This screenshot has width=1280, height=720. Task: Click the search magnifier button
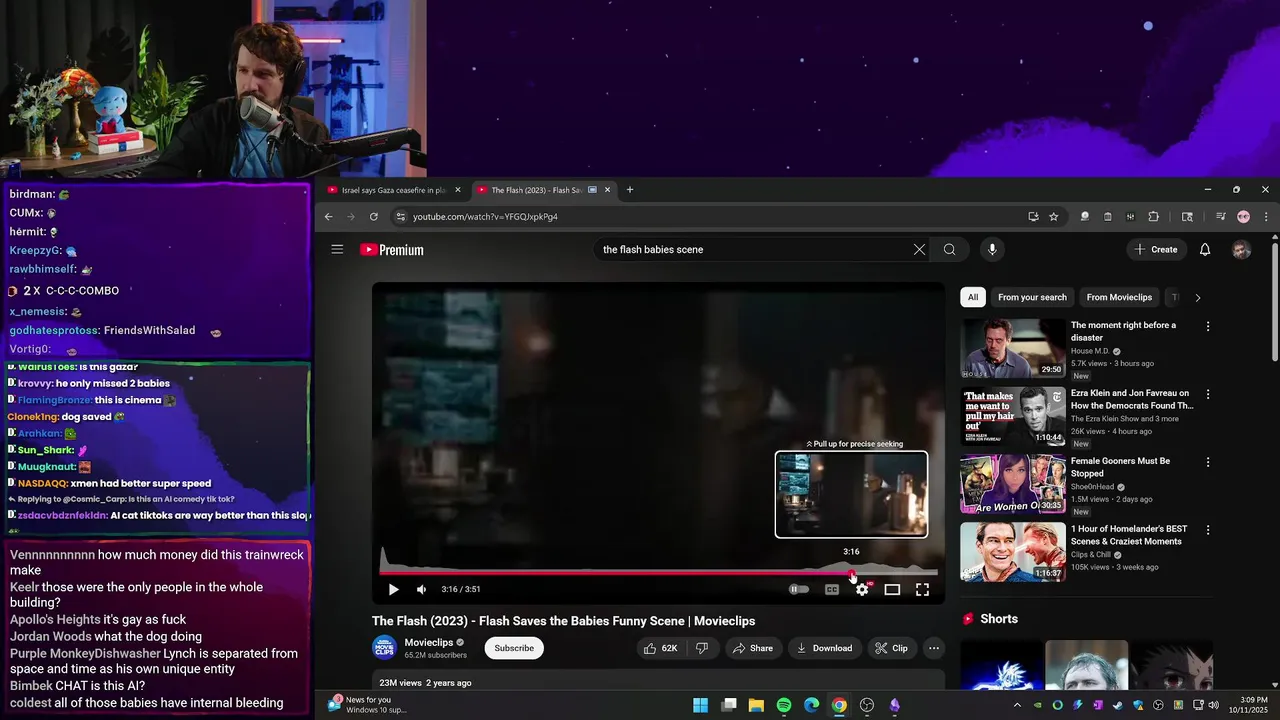click(x=950, y=249)
